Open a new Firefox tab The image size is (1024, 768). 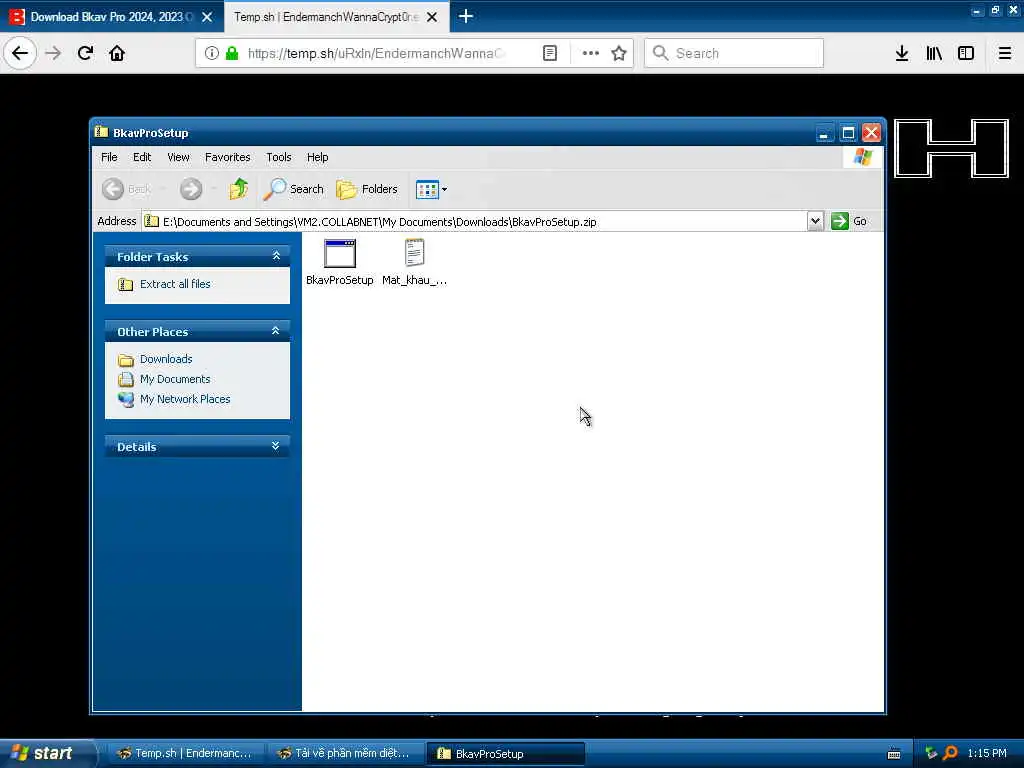point(466,16)
